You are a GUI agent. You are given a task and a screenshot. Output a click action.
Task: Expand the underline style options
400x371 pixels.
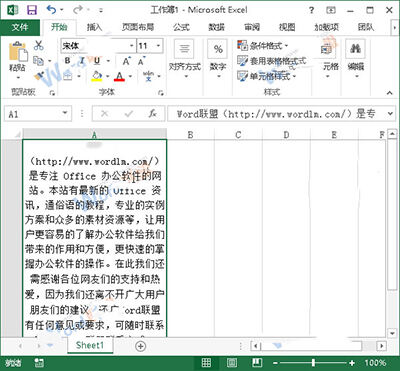pos(108,61)
